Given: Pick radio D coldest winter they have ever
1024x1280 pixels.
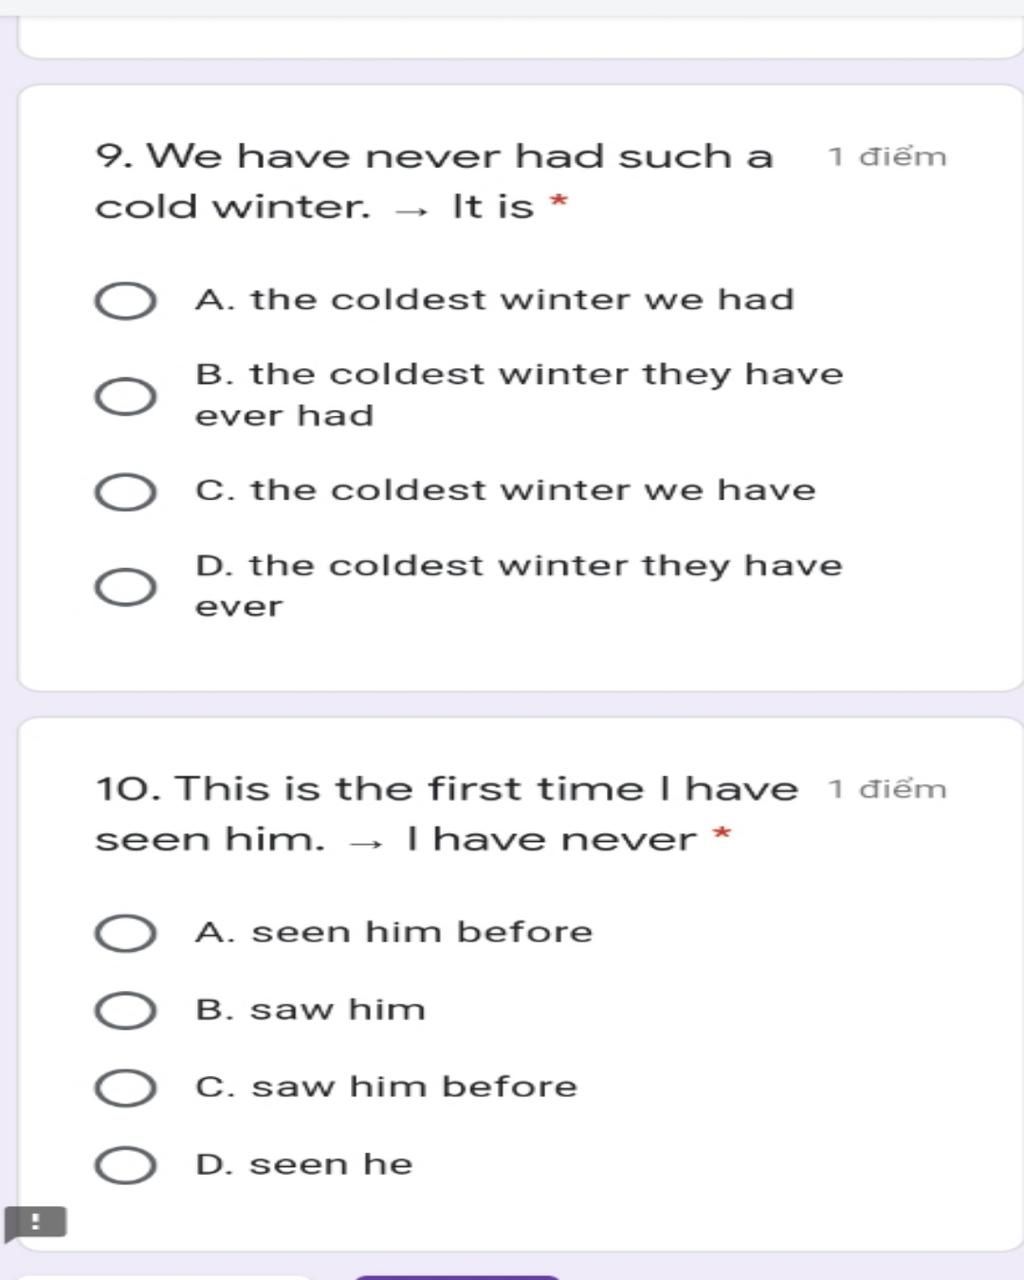Looking at the screenshot, I should [x=125, y=587].
